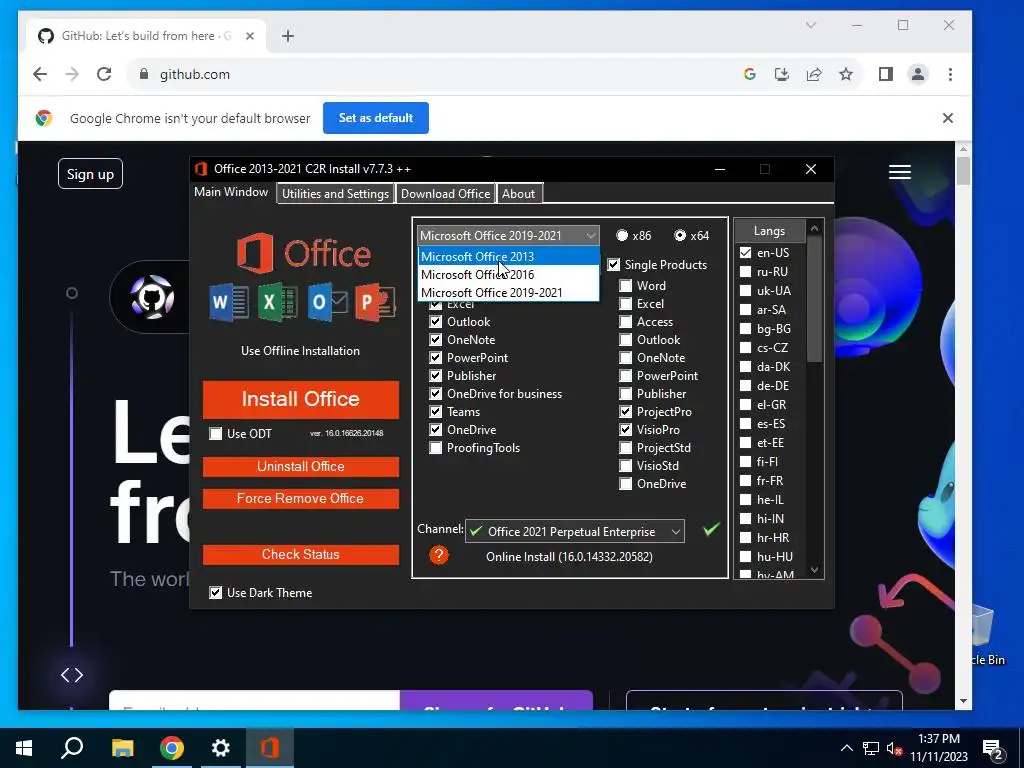
Task: Open File Explorer from the taskbar
Action: tap(122, 748)
